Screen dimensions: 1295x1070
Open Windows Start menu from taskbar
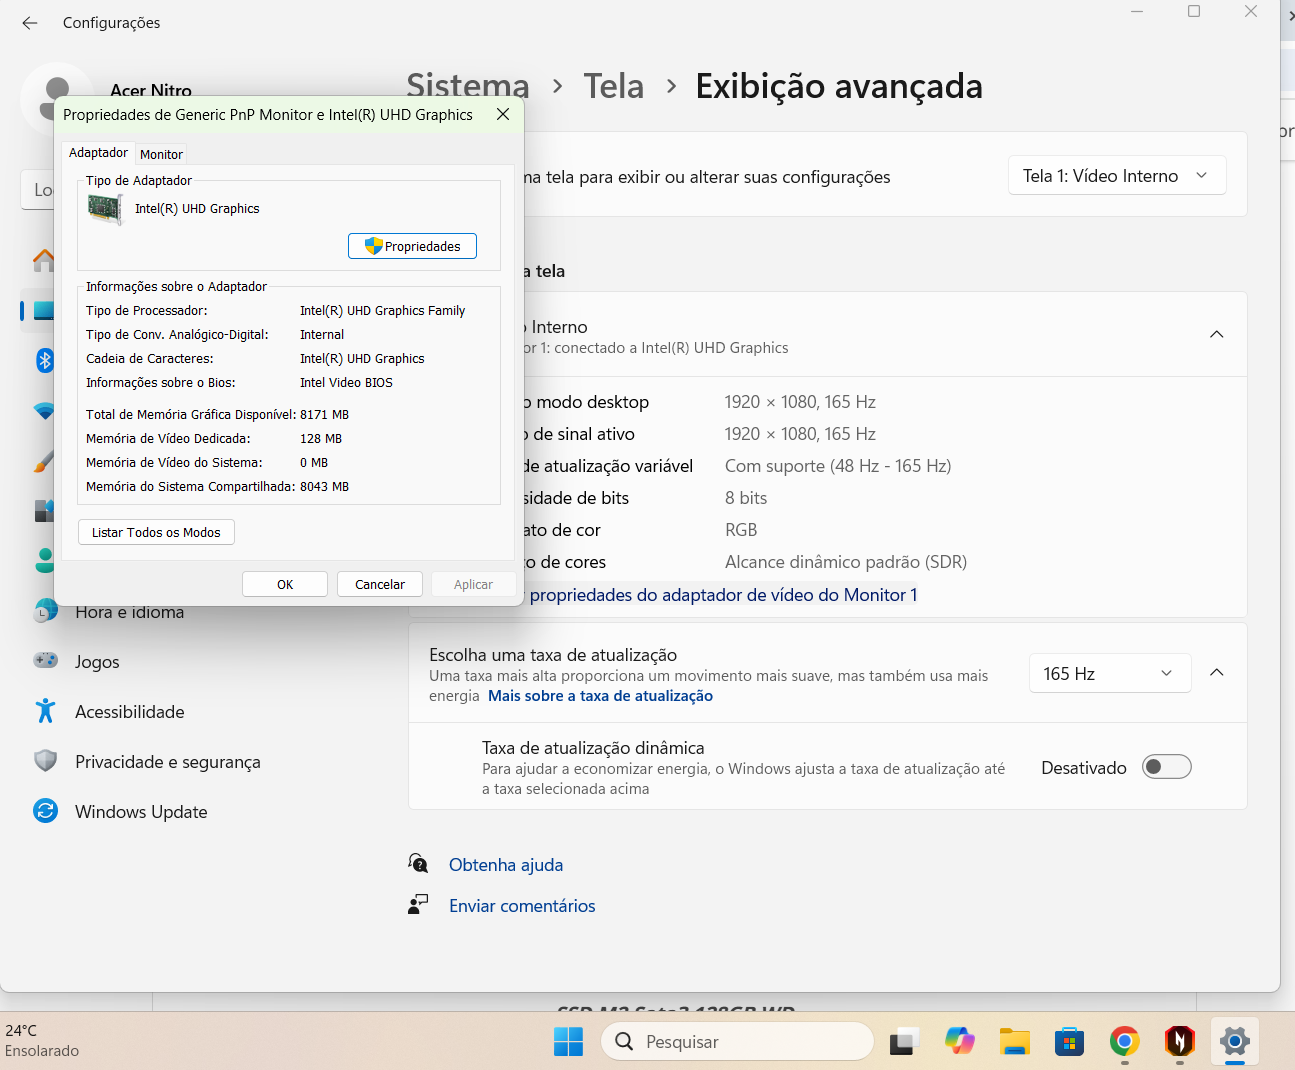568,1042
